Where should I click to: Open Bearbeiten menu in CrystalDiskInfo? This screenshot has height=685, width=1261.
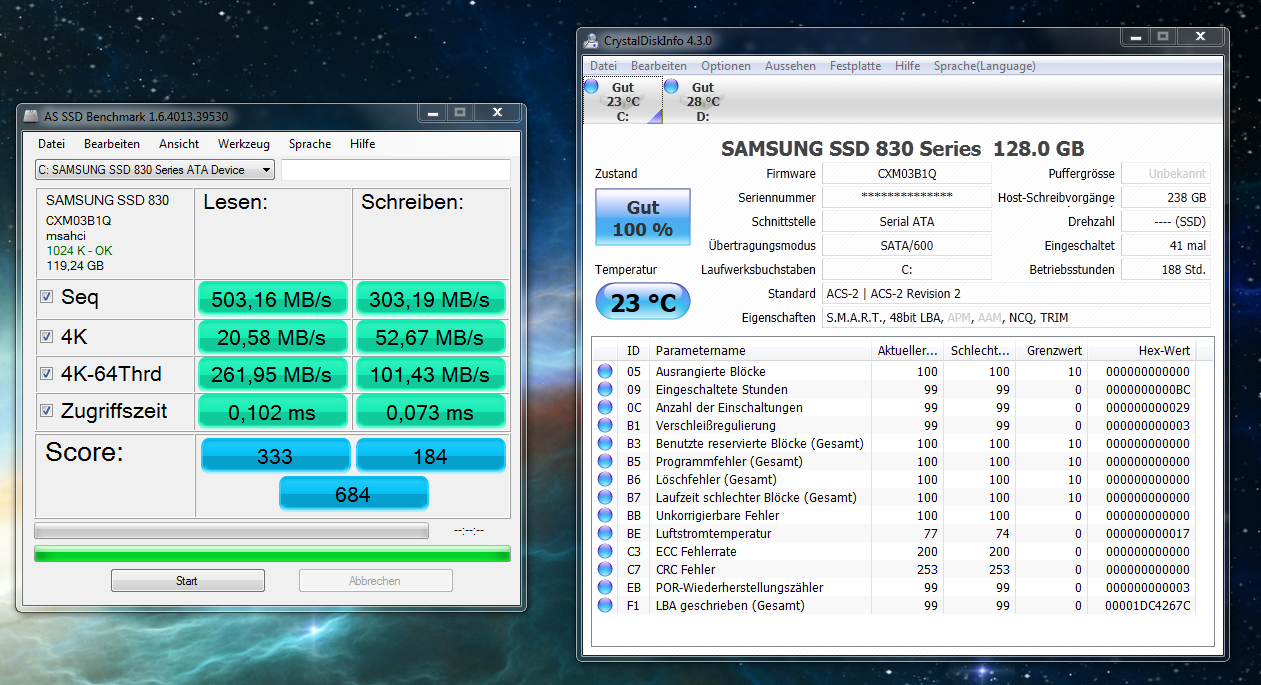coord(659,66)
